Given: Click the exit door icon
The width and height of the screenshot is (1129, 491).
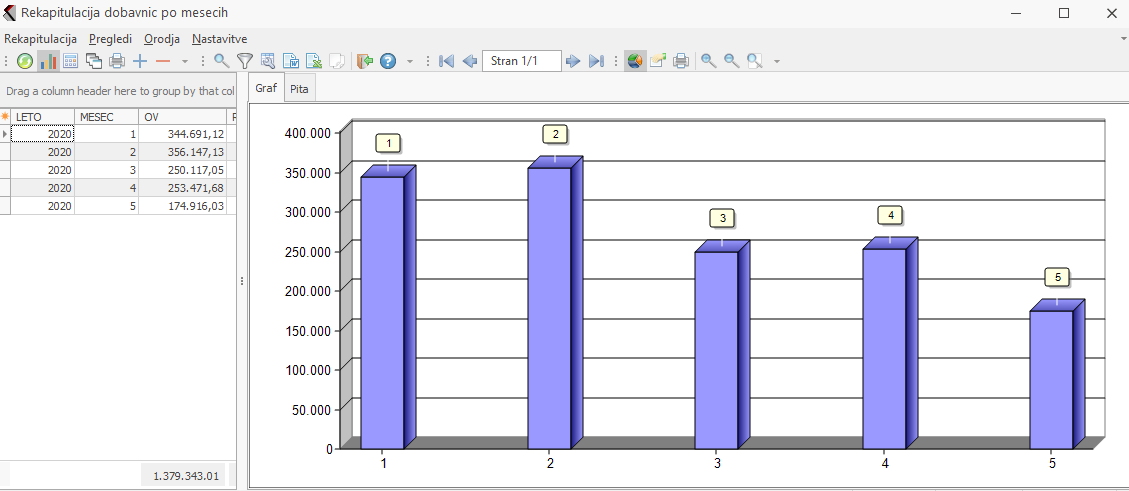Looking at the screenshot, I should [x=365, y=61].
